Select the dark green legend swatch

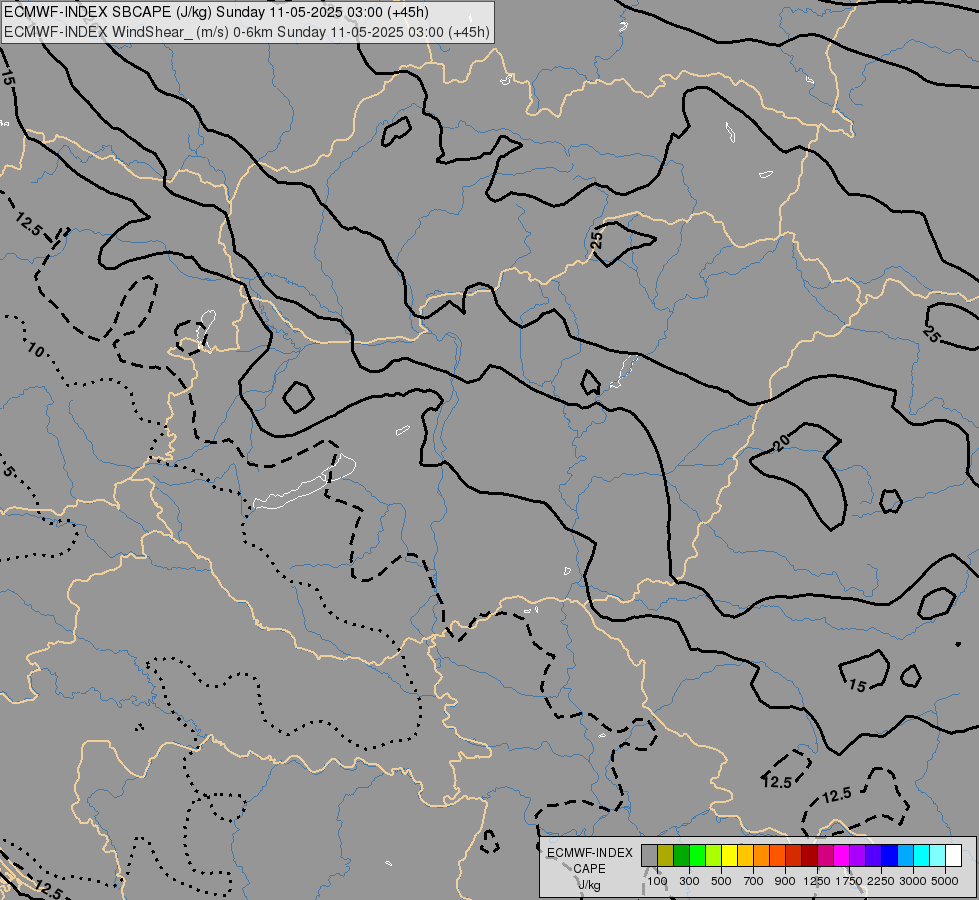(x=681, y=856)
